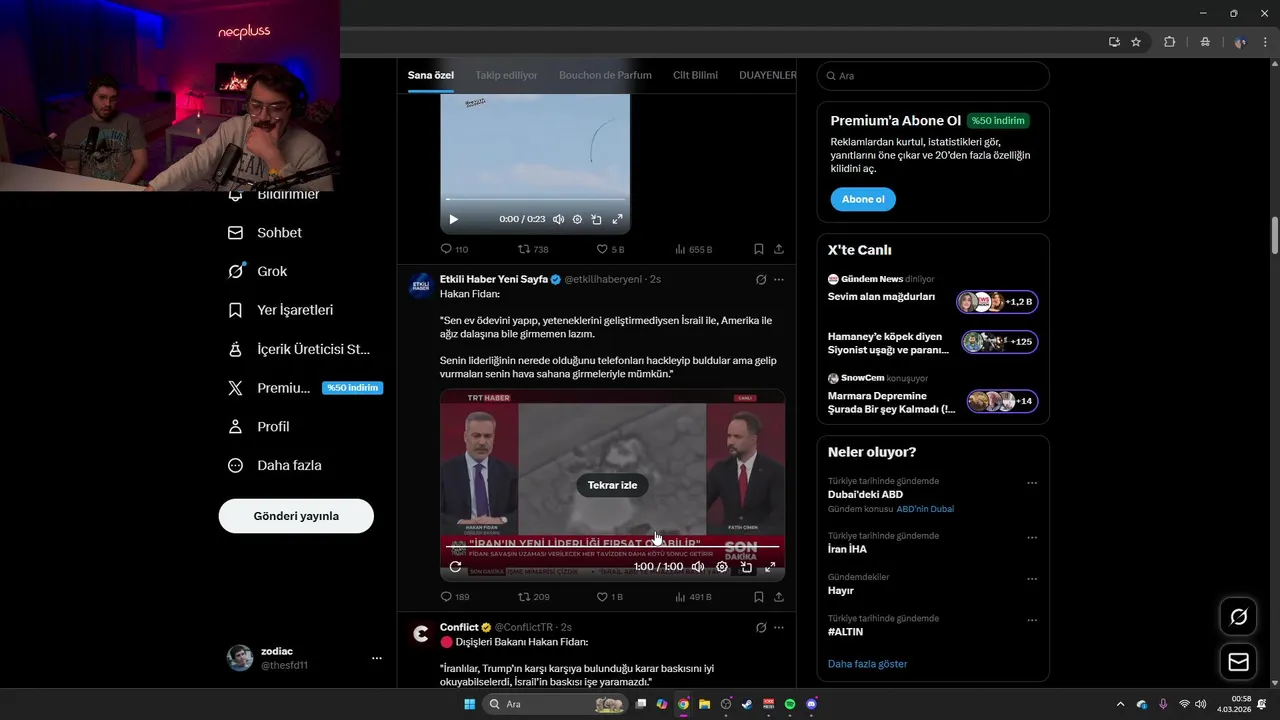Seek on the 1:00 video progress bar
This screenshot has height=720, width=1280.
[612, 547]
